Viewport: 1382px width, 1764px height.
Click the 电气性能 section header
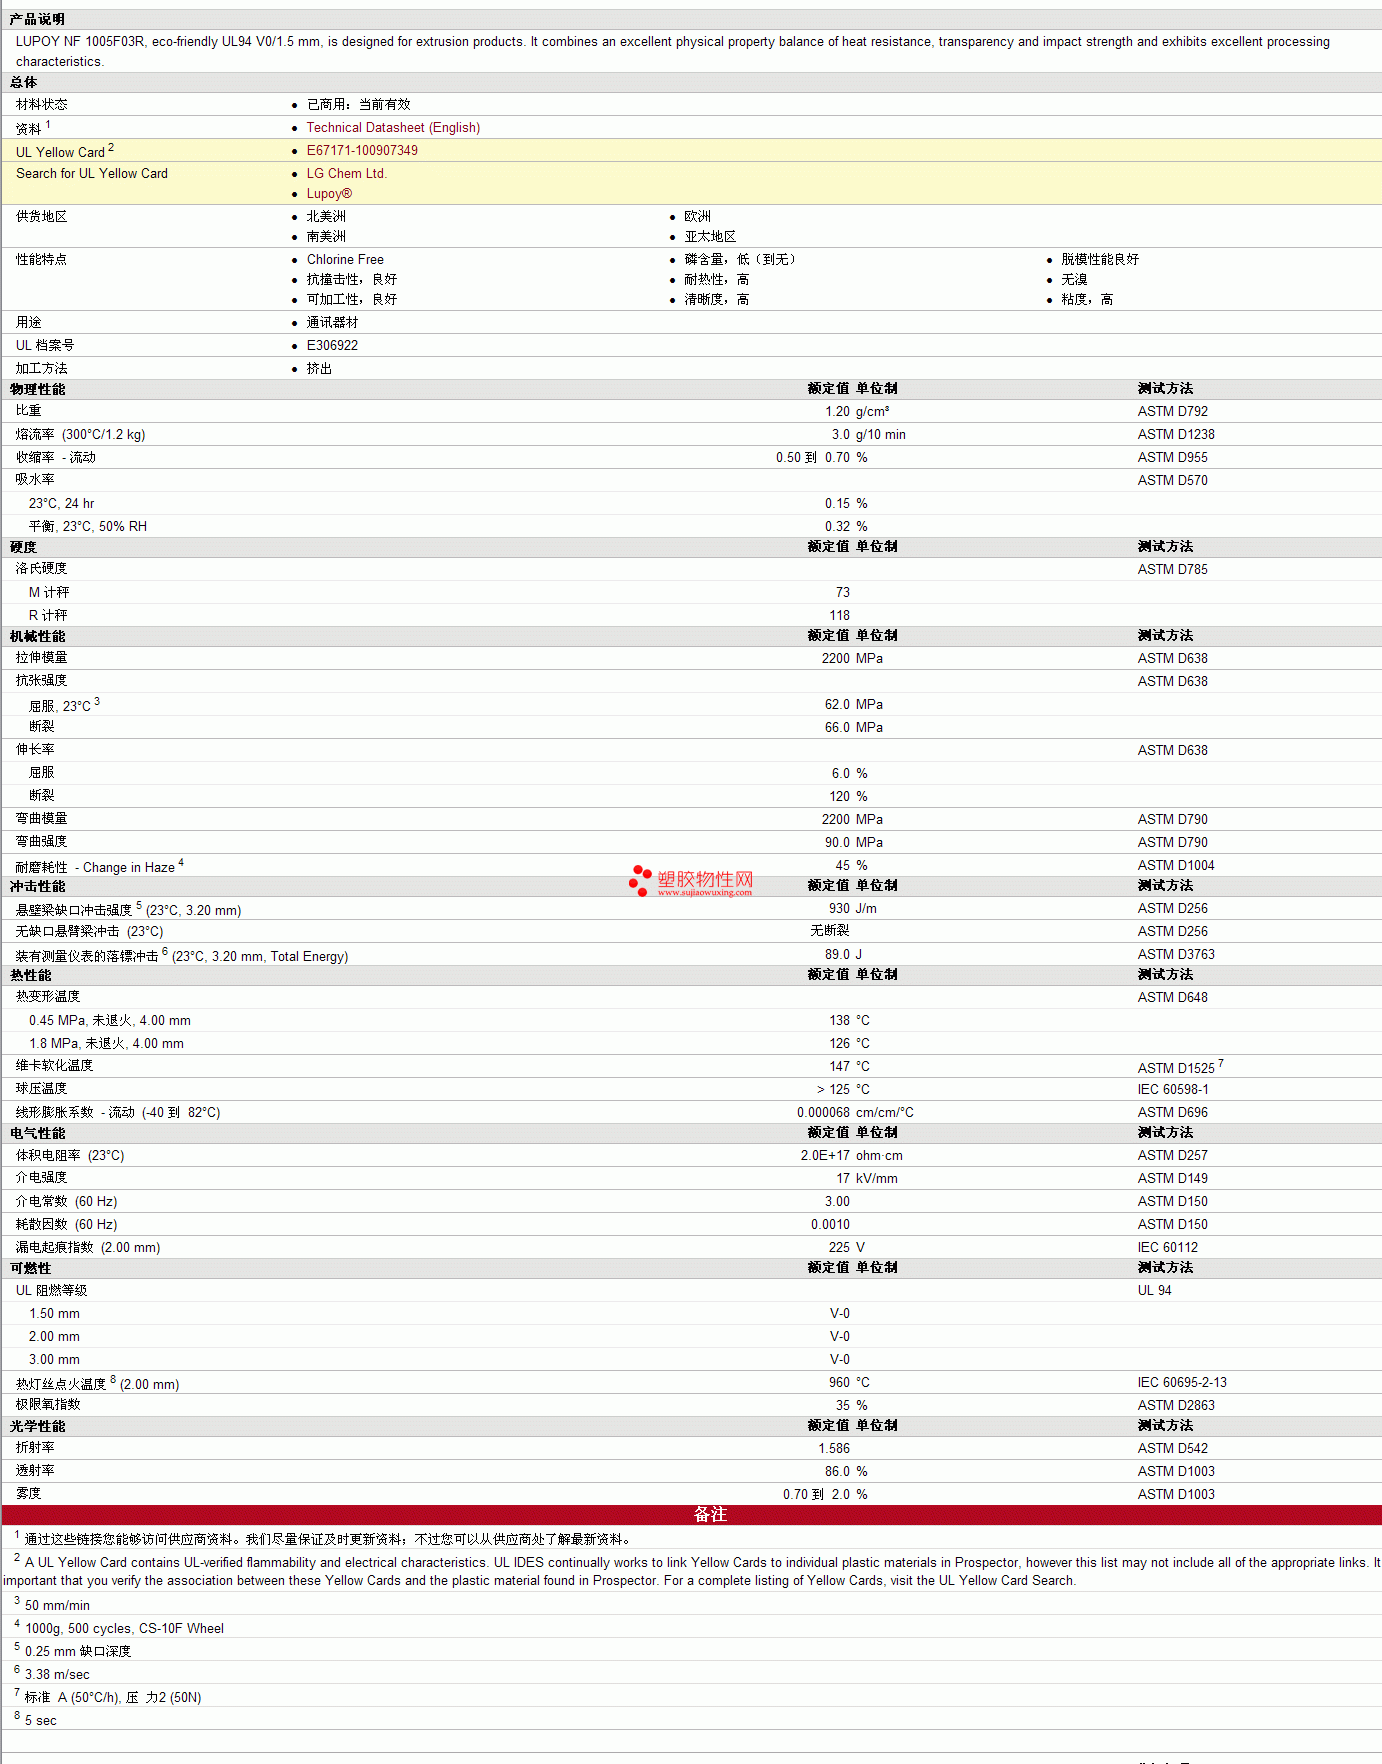click(38, 1133)
